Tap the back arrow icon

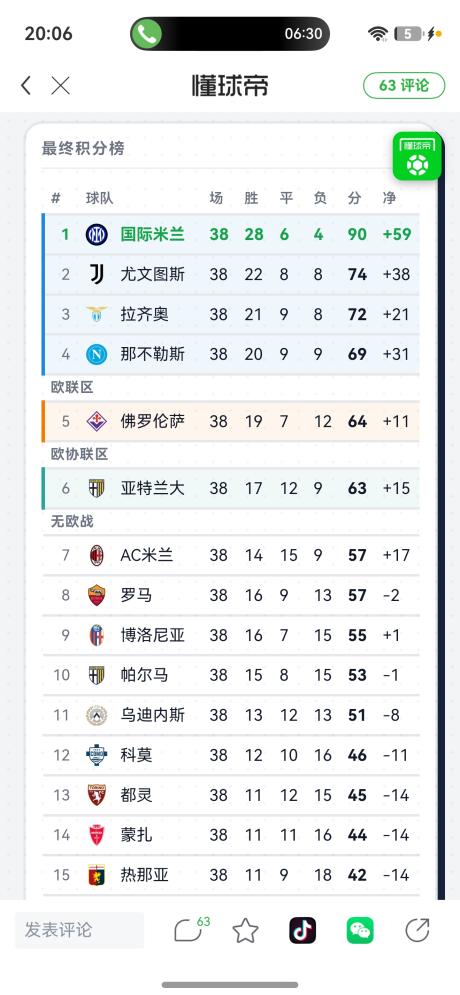26,85
